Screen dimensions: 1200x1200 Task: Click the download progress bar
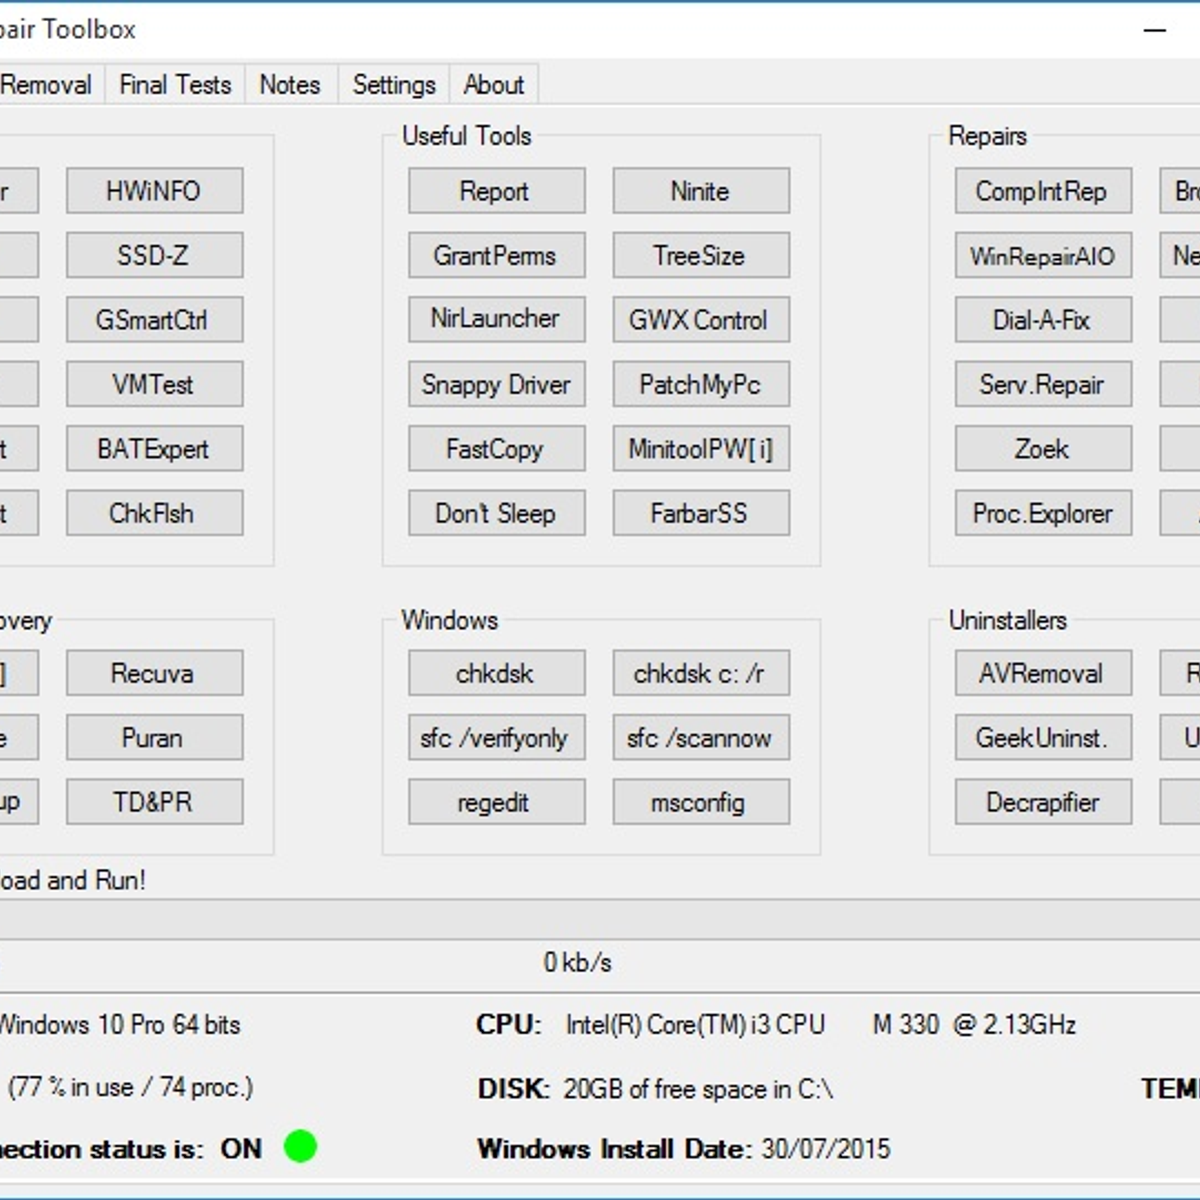click(x=600, y=919)
